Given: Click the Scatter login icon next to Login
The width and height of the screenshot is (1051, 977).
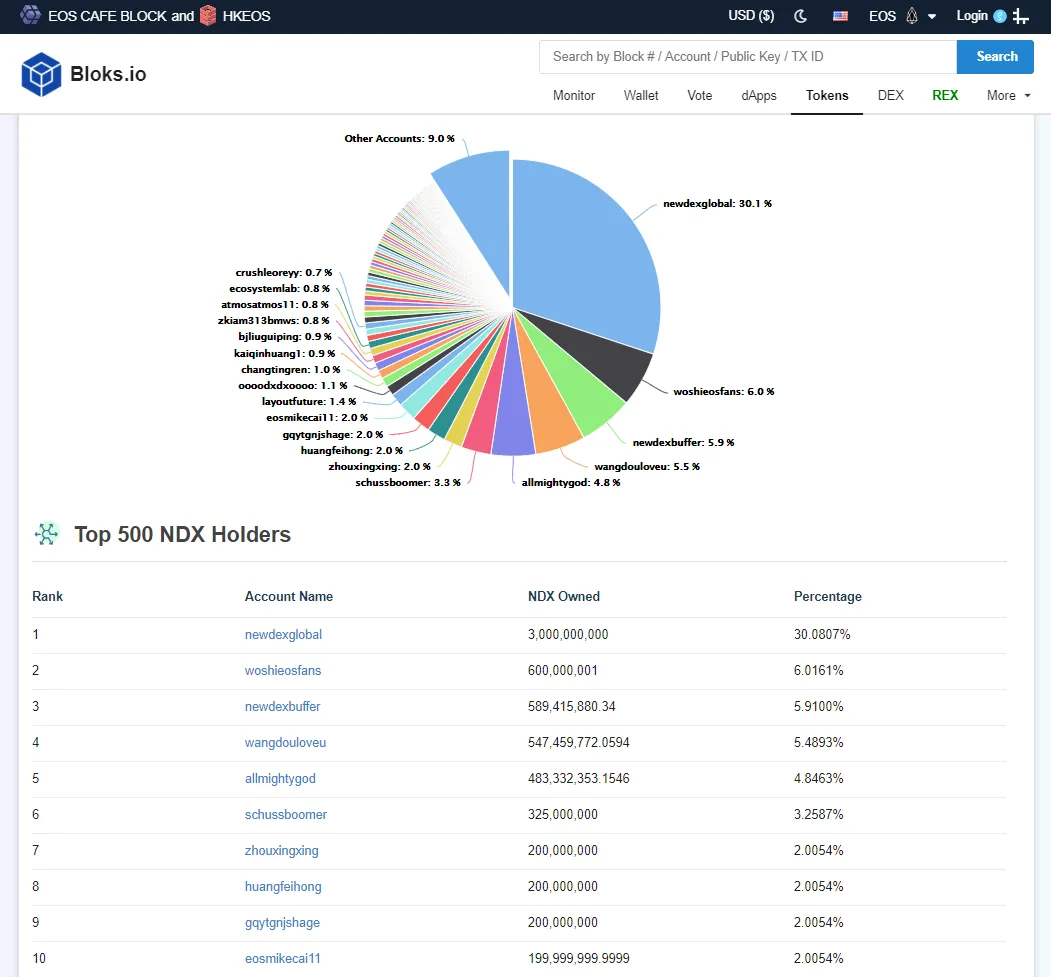Looking at the screenshot, I should pos(999,16).
